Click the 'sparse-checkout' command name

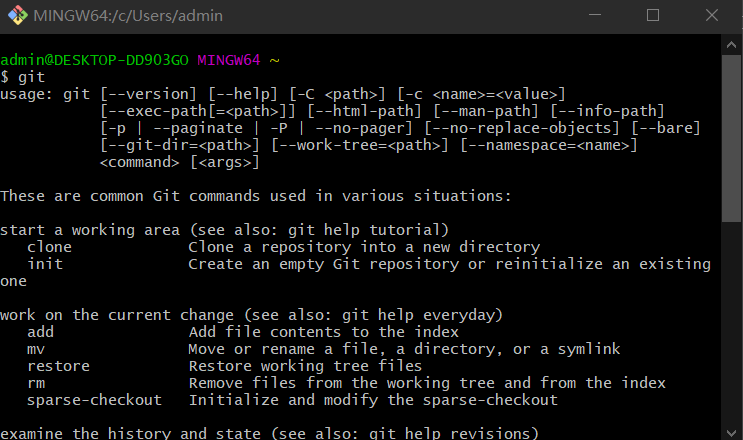pos(94,400)
